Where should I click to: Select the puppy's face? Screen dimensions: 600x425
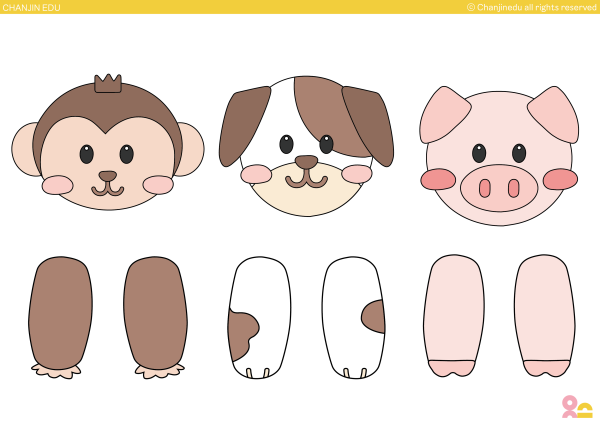(x=306, y=195)
